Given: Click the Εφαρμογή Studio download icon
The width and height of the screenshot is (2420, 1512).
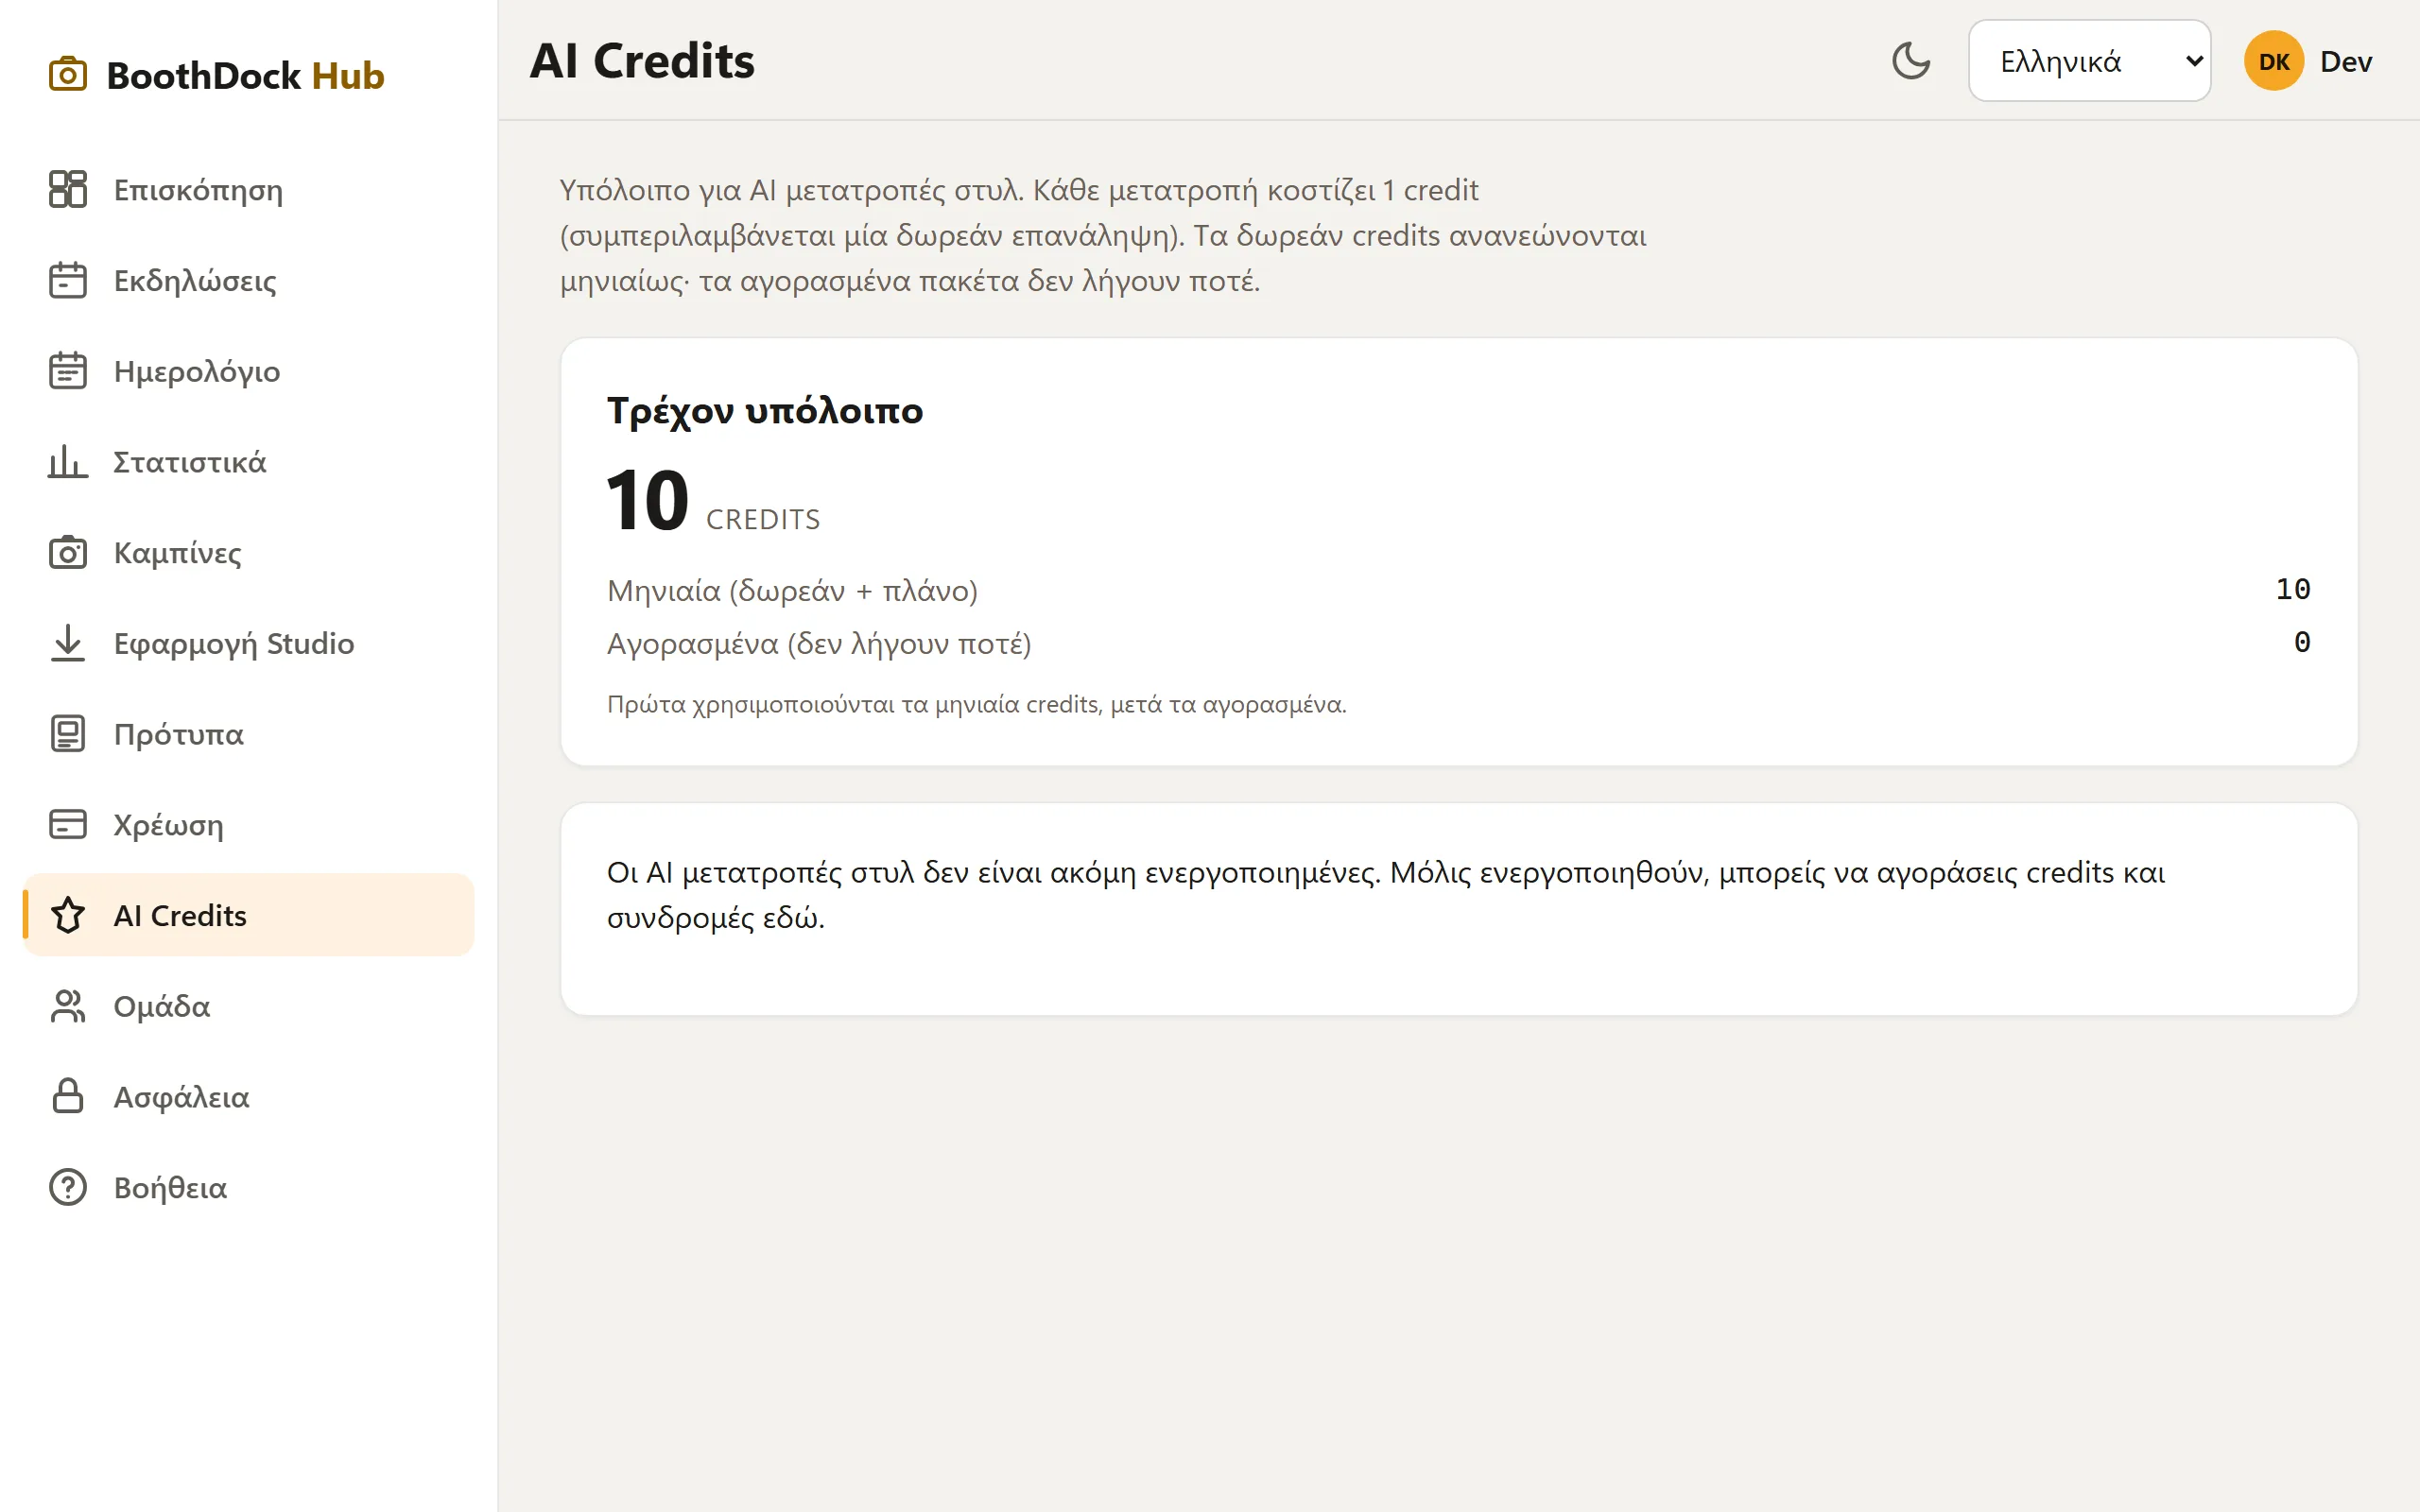Looking at the screenshot, I should (68, 643).
